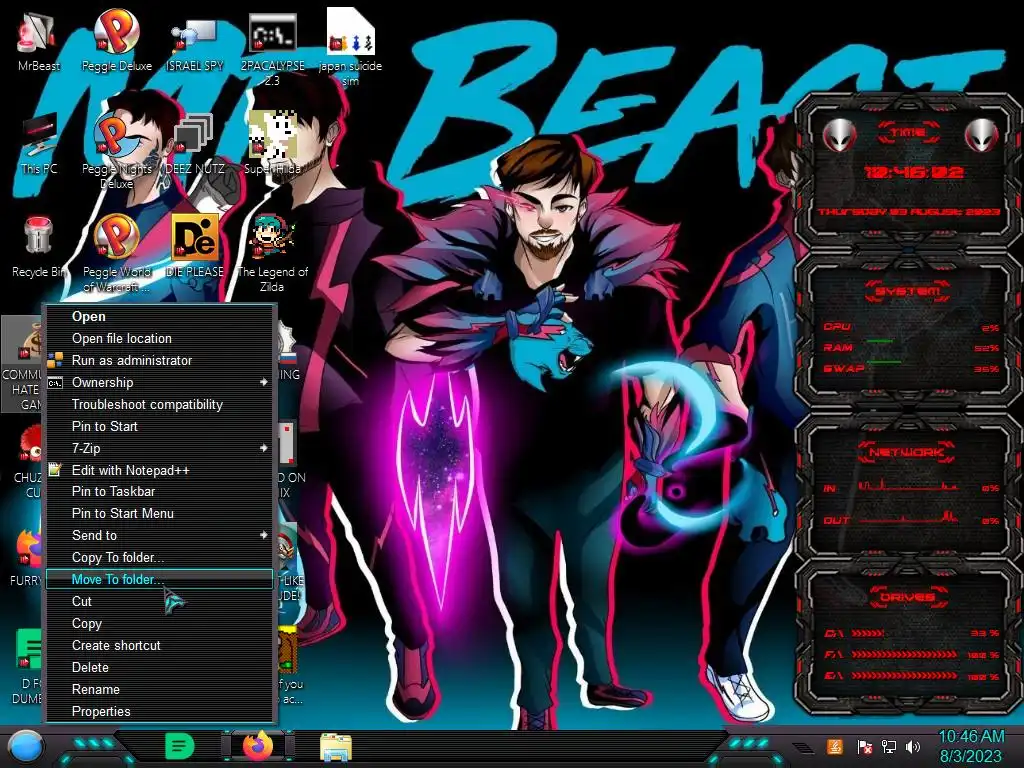Open the green notes app on taskbar

(x=179, y=746)
